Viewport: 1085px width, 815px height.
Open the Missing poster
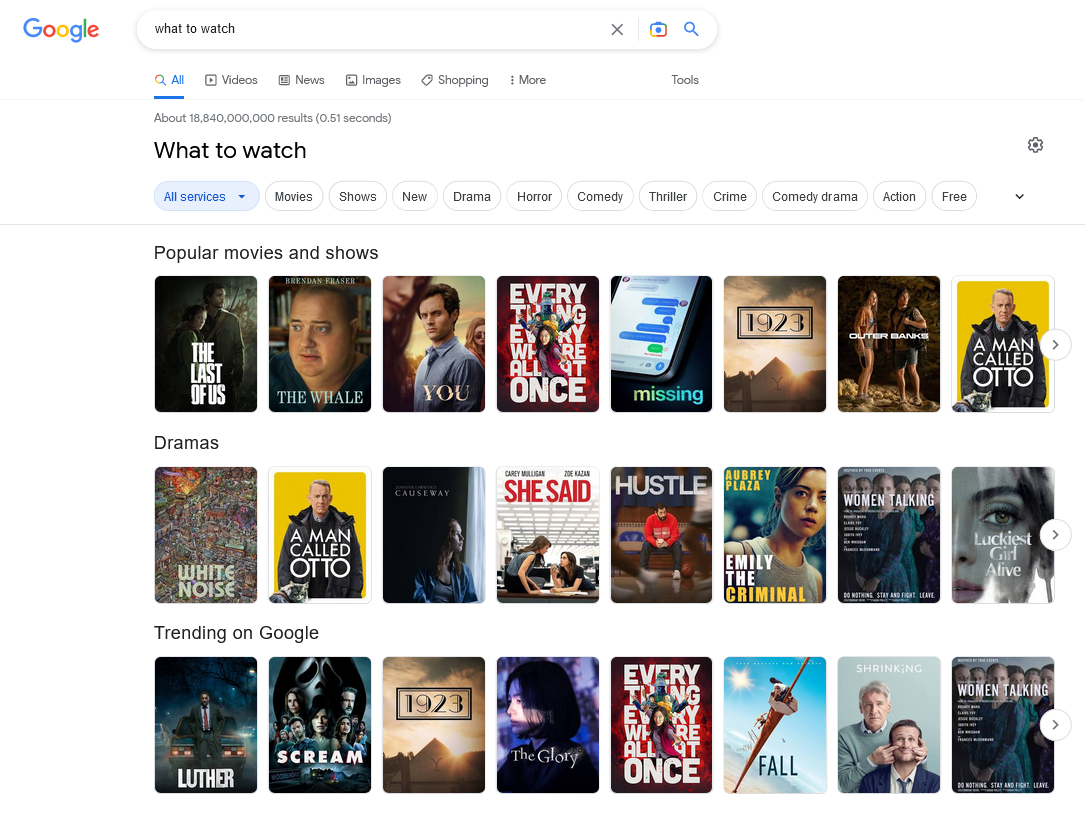point(662,344)
